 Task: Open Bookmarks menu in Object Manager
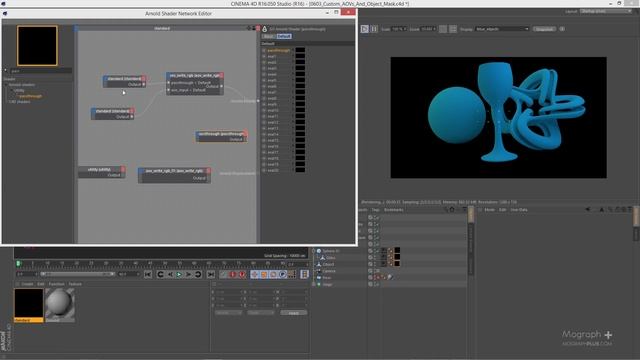393,210
